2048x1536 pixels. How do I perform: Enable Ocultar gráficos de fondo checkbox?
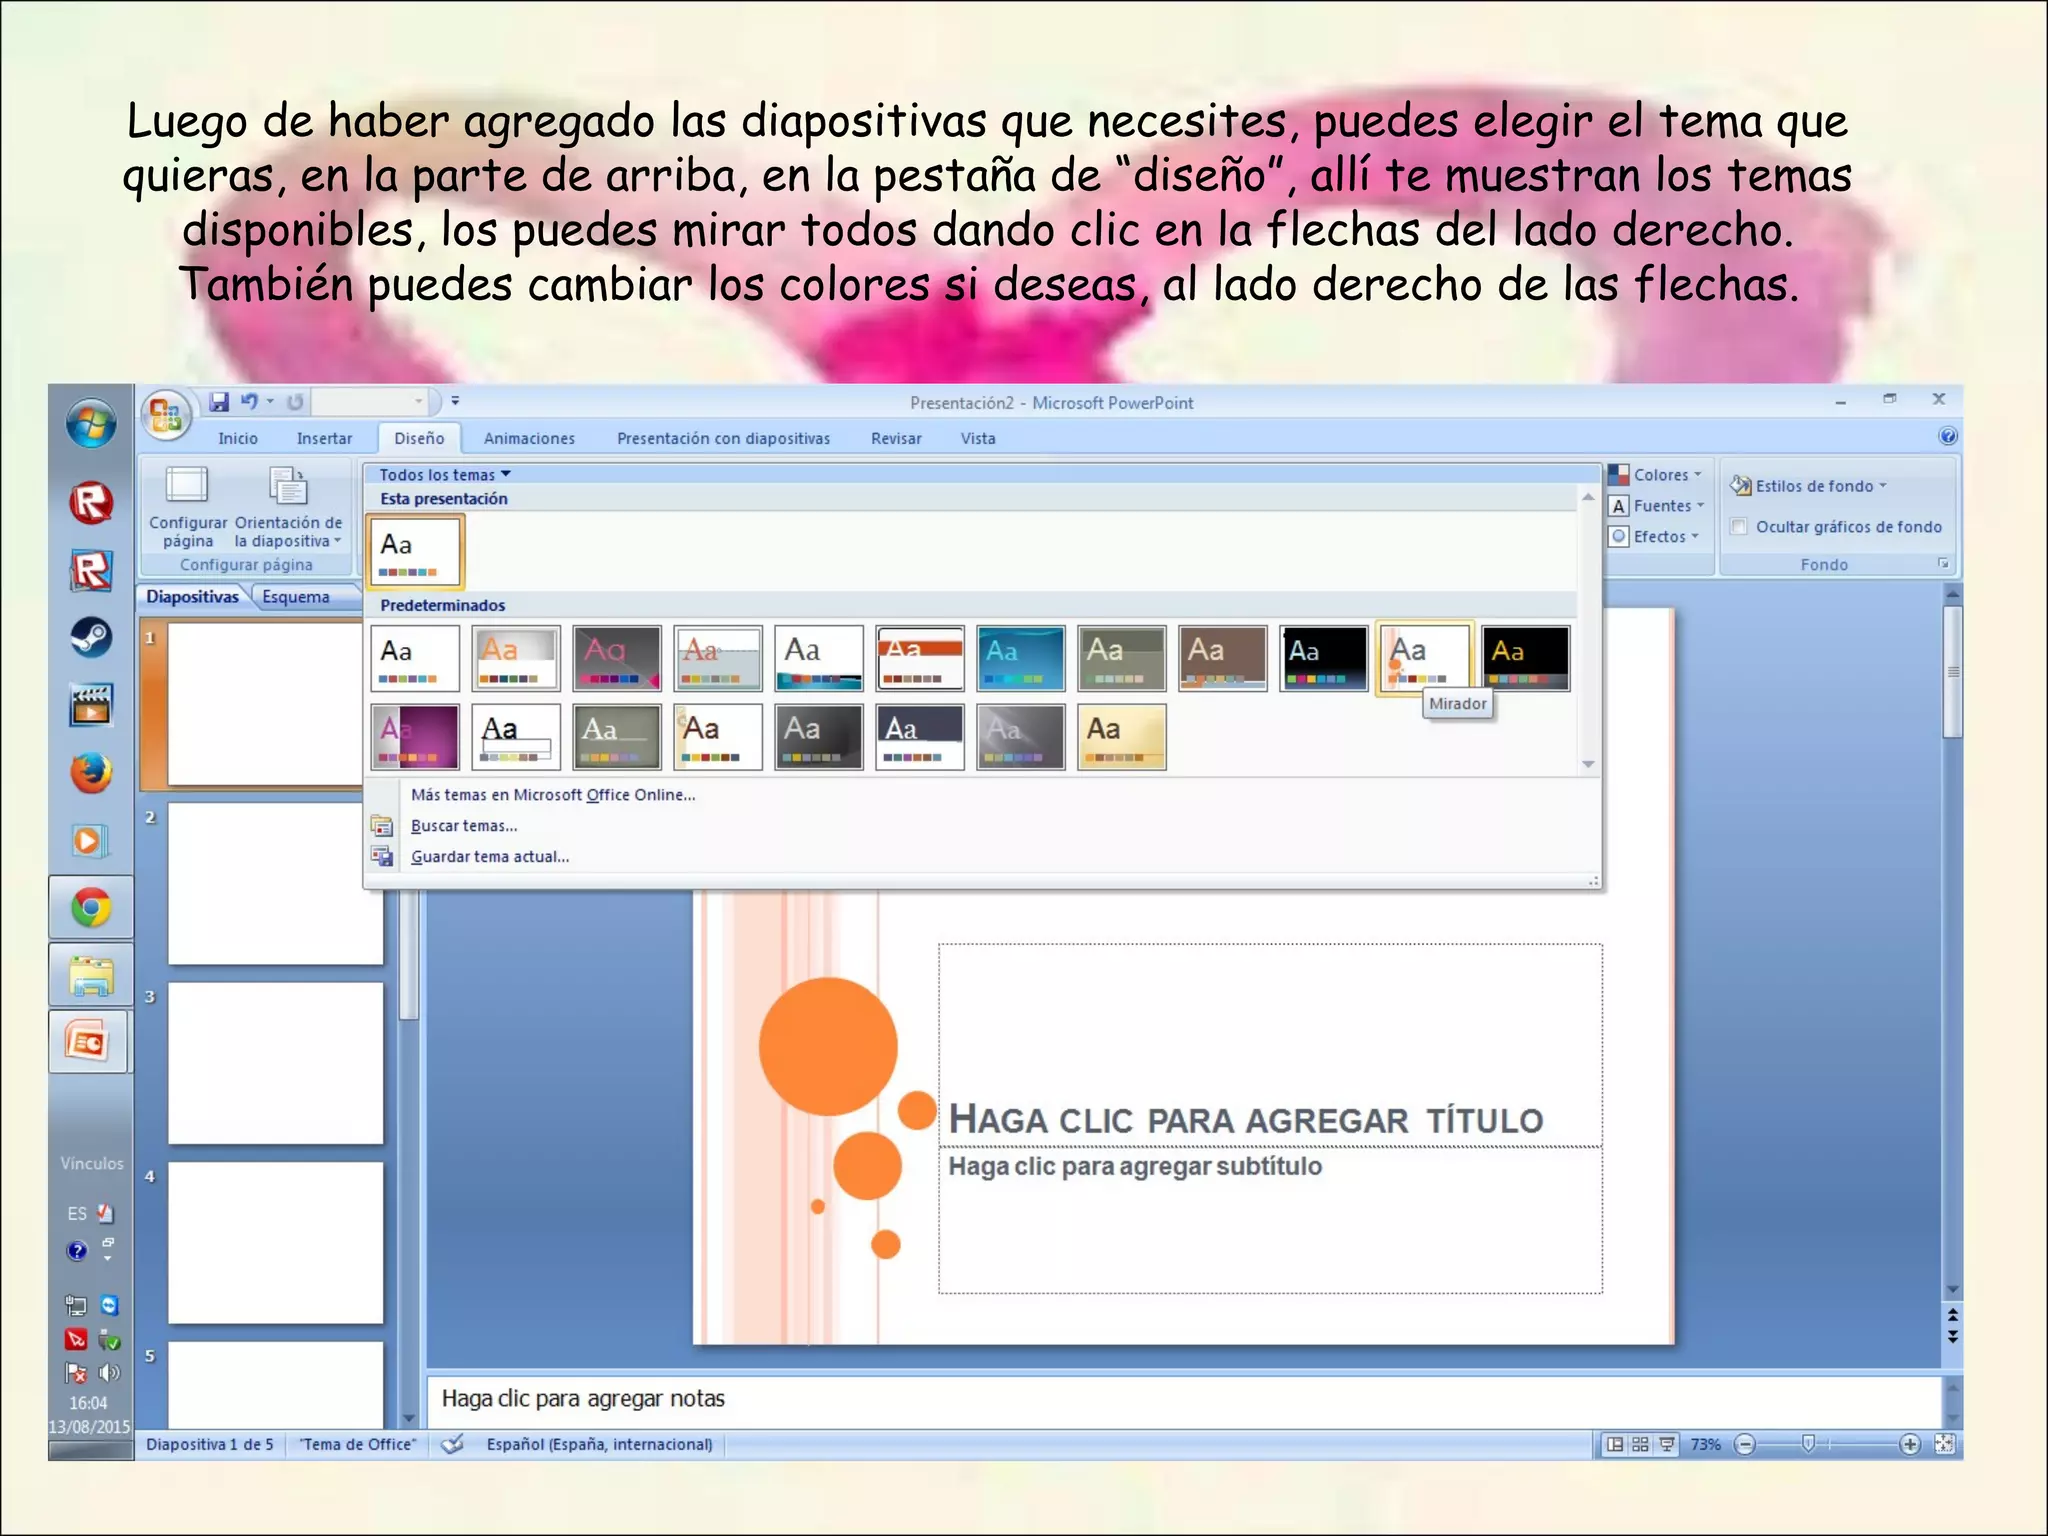[1739, 526]
